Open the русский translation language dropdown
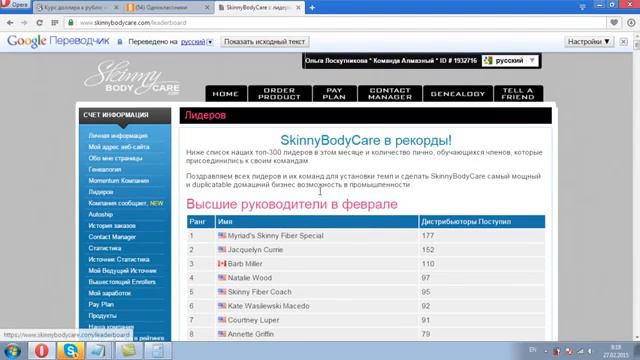 click(x=197, y=42)
